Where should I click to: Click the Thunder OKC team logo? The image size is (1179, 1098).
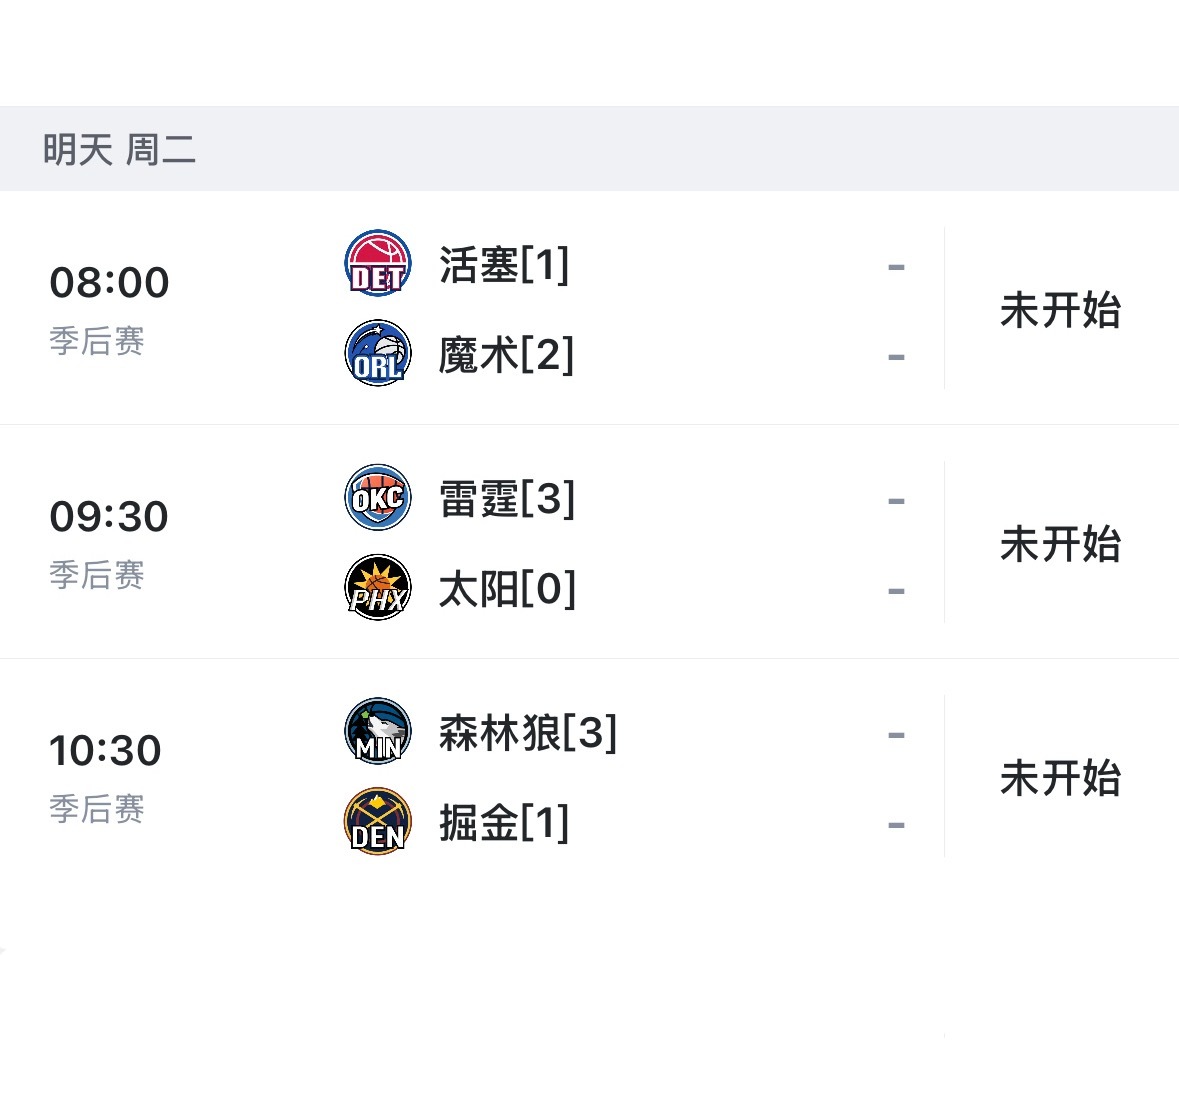(377, 497)
